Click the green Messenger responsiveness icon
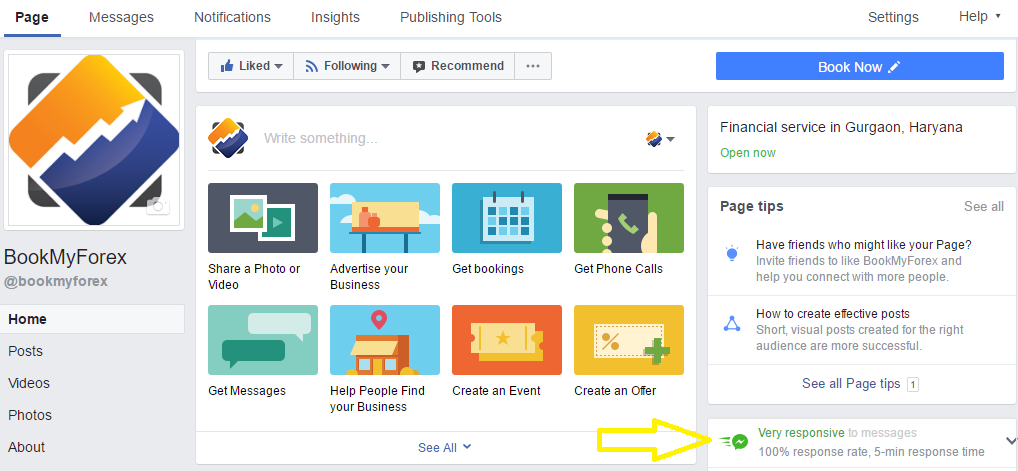 [x=734, y=442]
